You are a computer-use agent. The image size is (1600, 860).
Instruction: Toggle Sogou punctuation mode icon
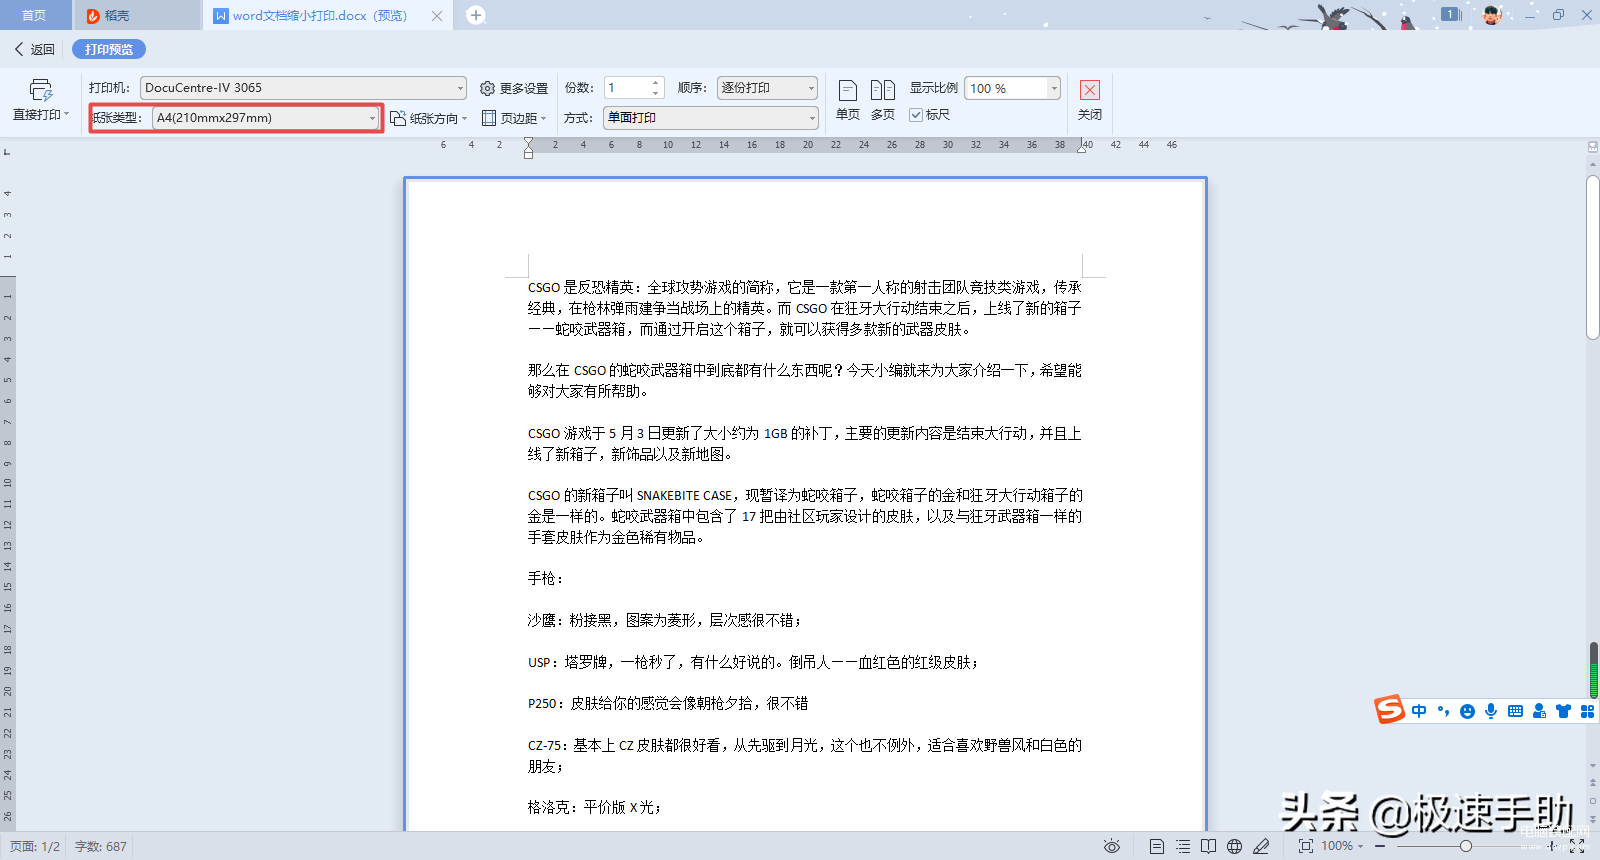click(1443, 711)
